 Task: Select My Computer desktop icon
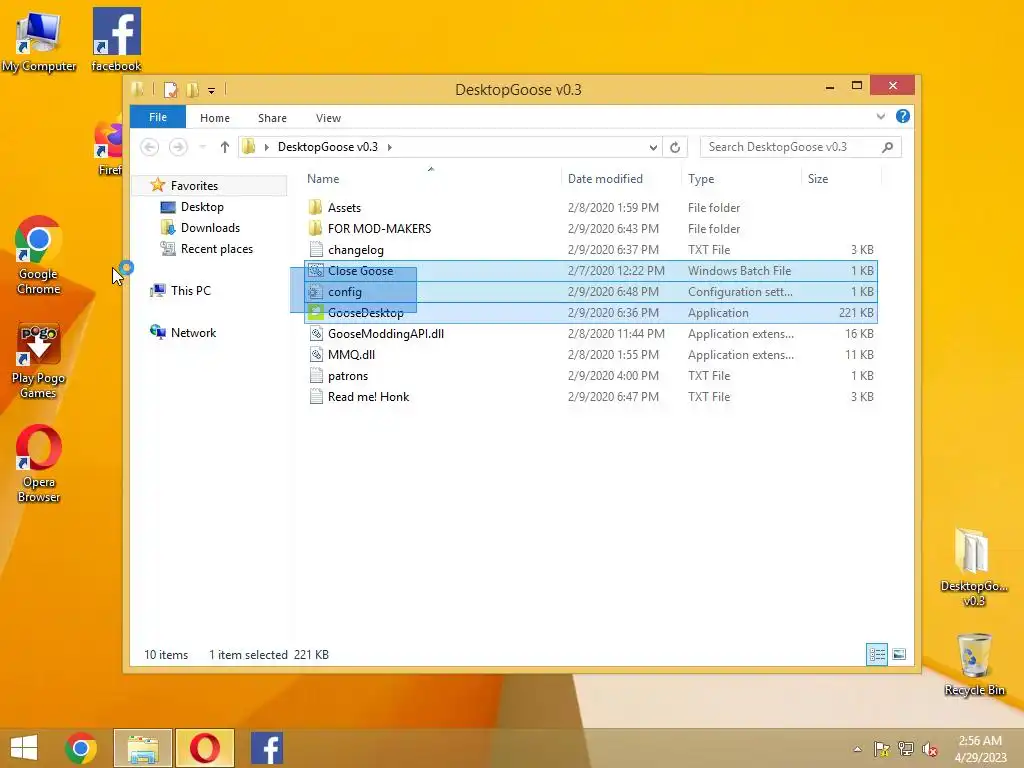click(39, 40)
